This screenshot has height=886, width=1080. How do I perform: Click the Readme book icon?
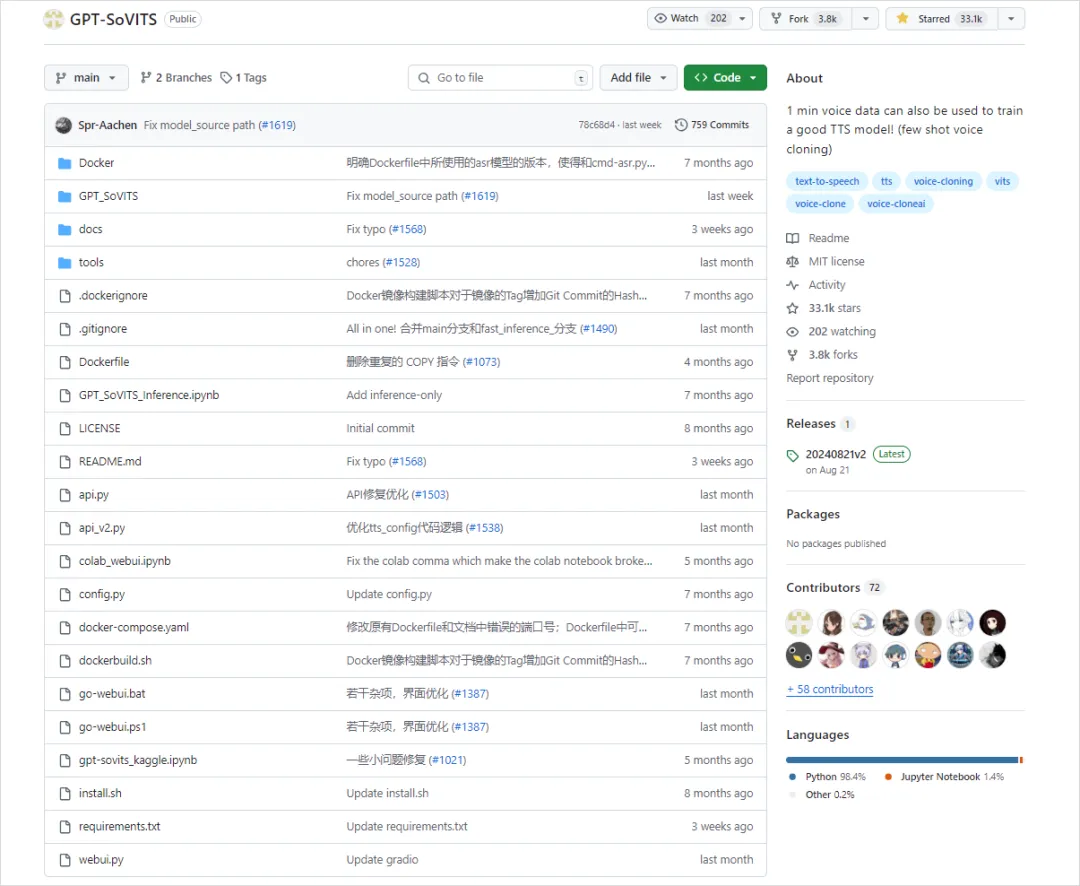tap(793, 238)
